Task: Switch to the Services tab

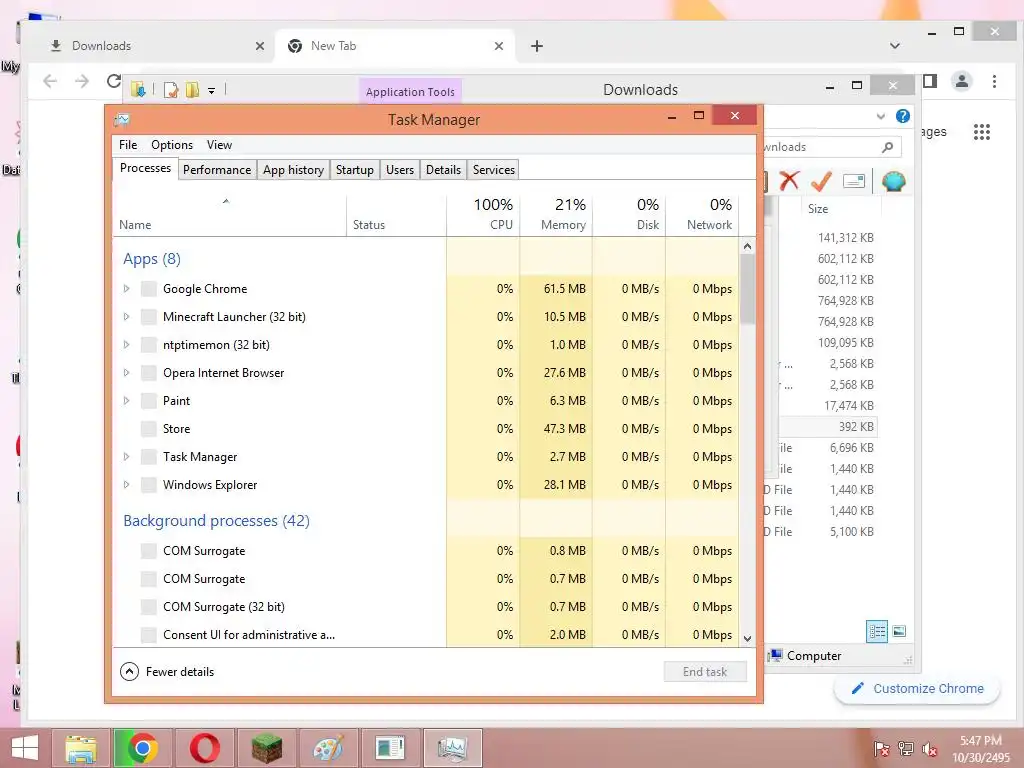Action: (x=494, y=170)
